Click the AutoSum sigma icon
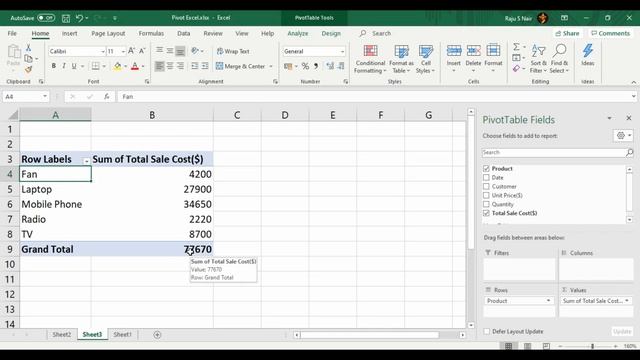Image resolution: width=640 pixels, height=360 pixels. (516, 47)
